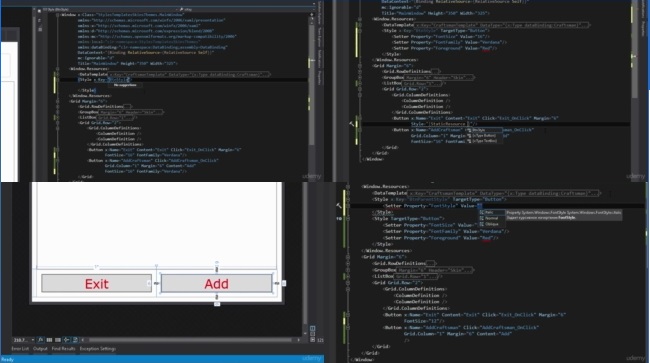Toggle snapping to gridlines icon

pyautogui.click(x=58, y=340)
